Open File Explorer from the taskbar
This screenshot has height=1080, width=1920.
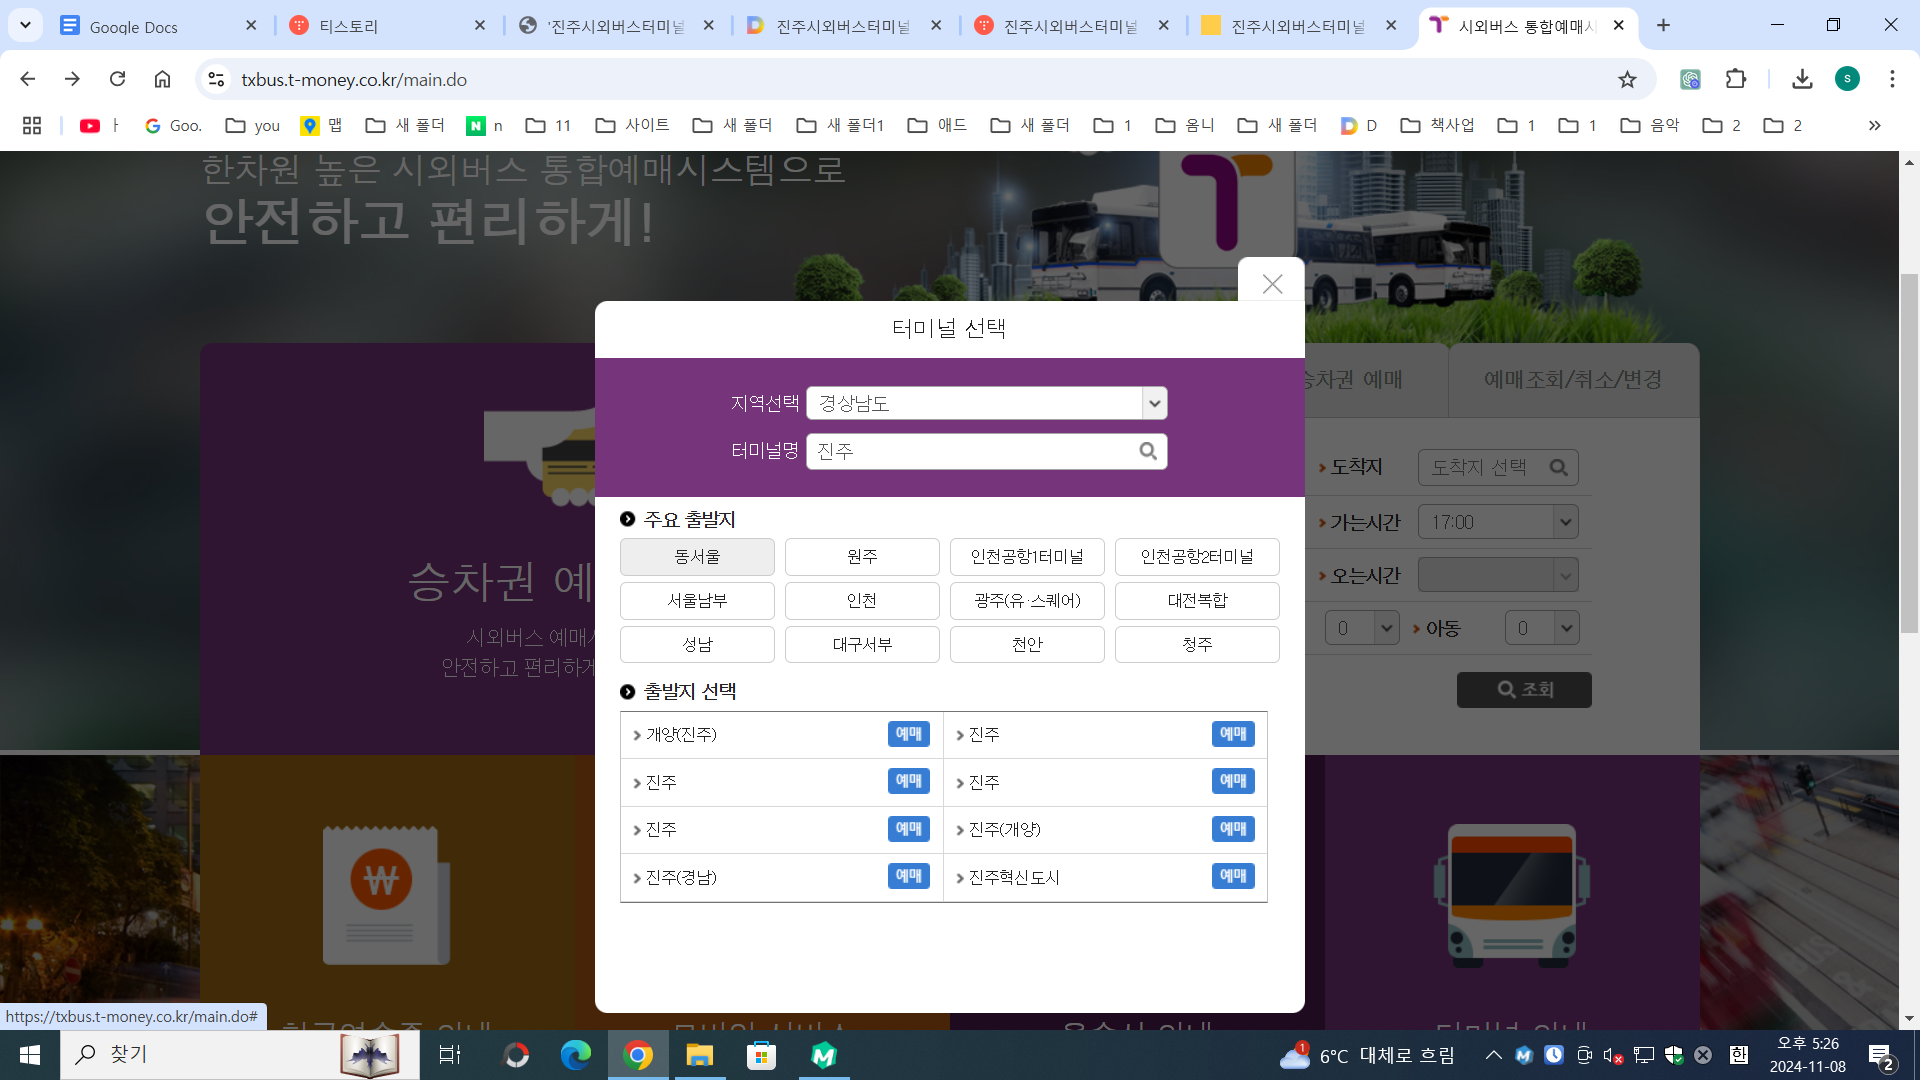pos(699,1055)
